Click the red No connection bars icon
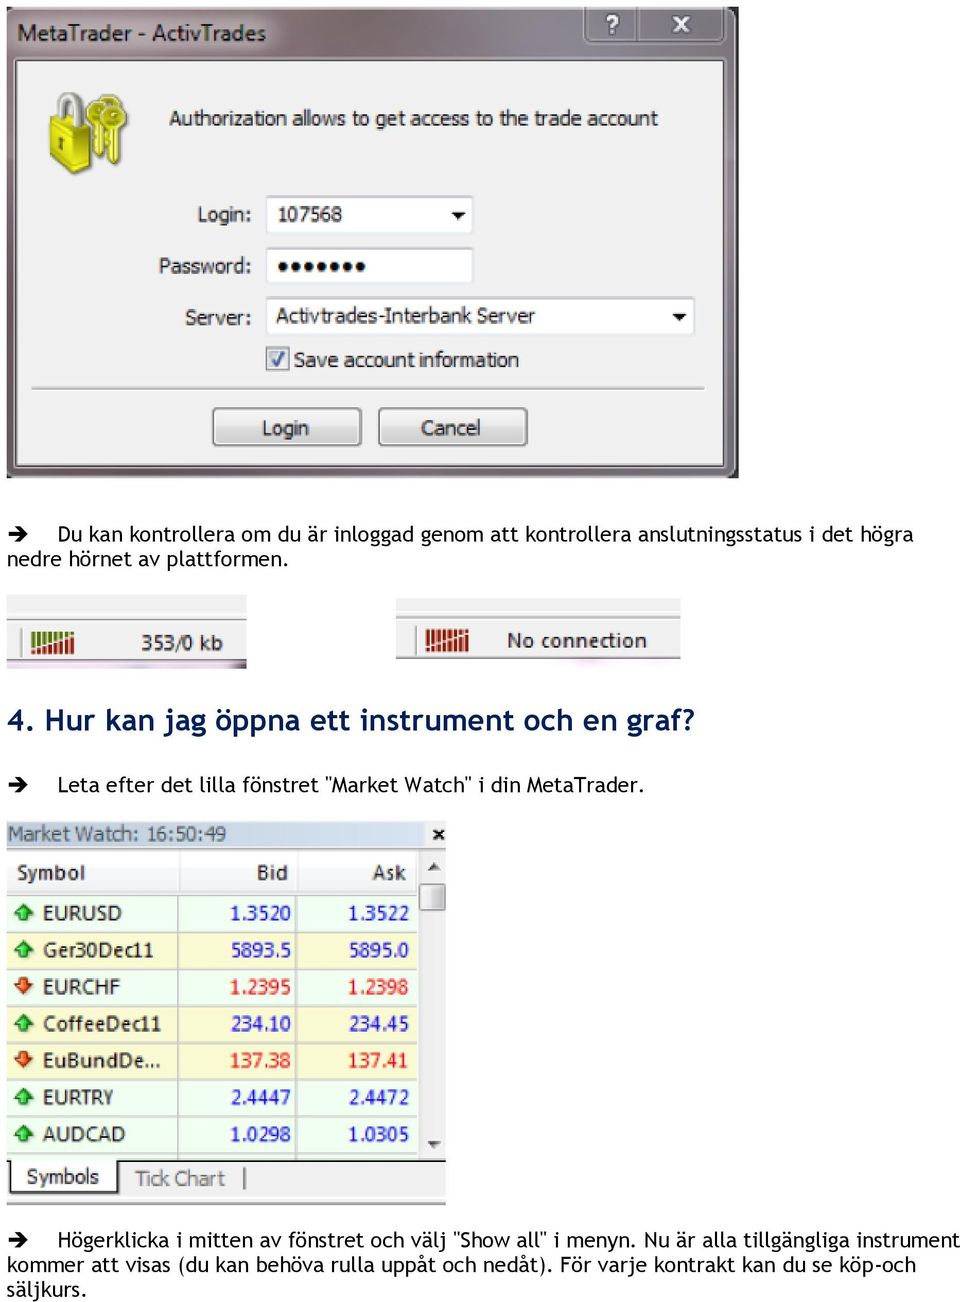 coord(447,640)
